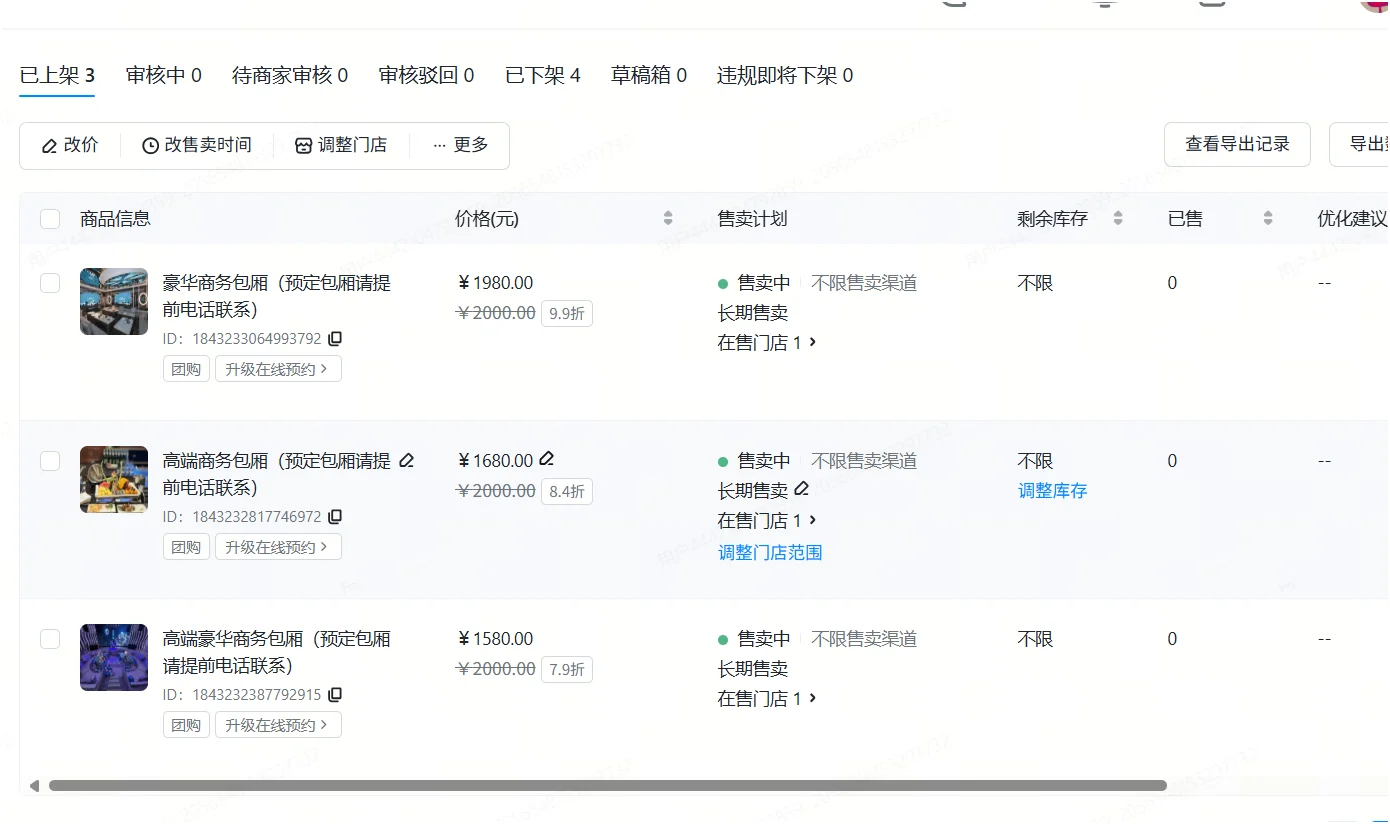Copy ID 1843232387792915 using copy icon
Screen dimensions: 1390x824
pos(335,695)
